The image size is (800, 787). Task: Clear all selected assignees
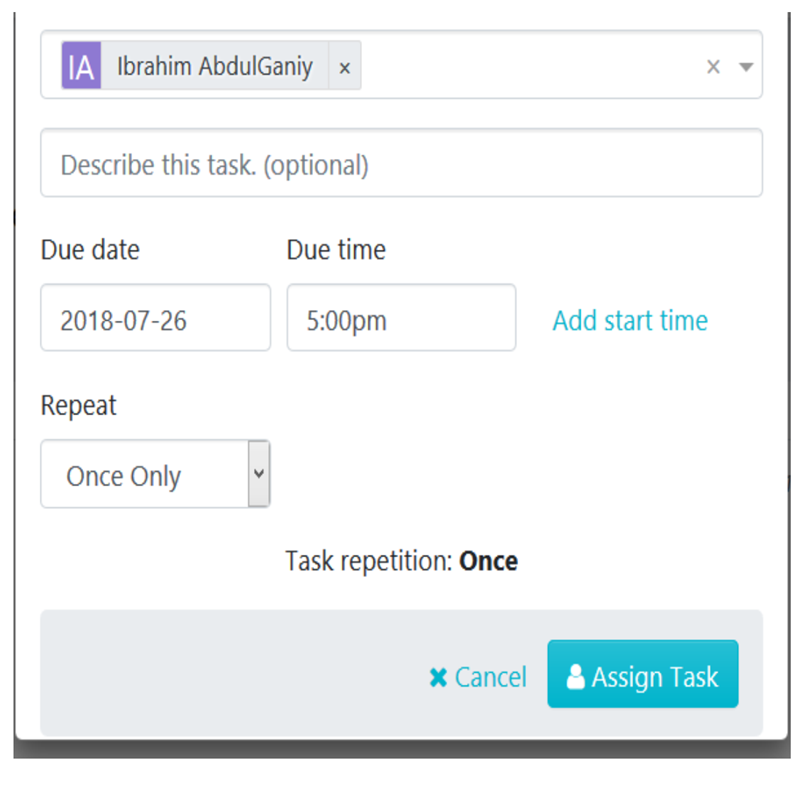click(713, 66)
